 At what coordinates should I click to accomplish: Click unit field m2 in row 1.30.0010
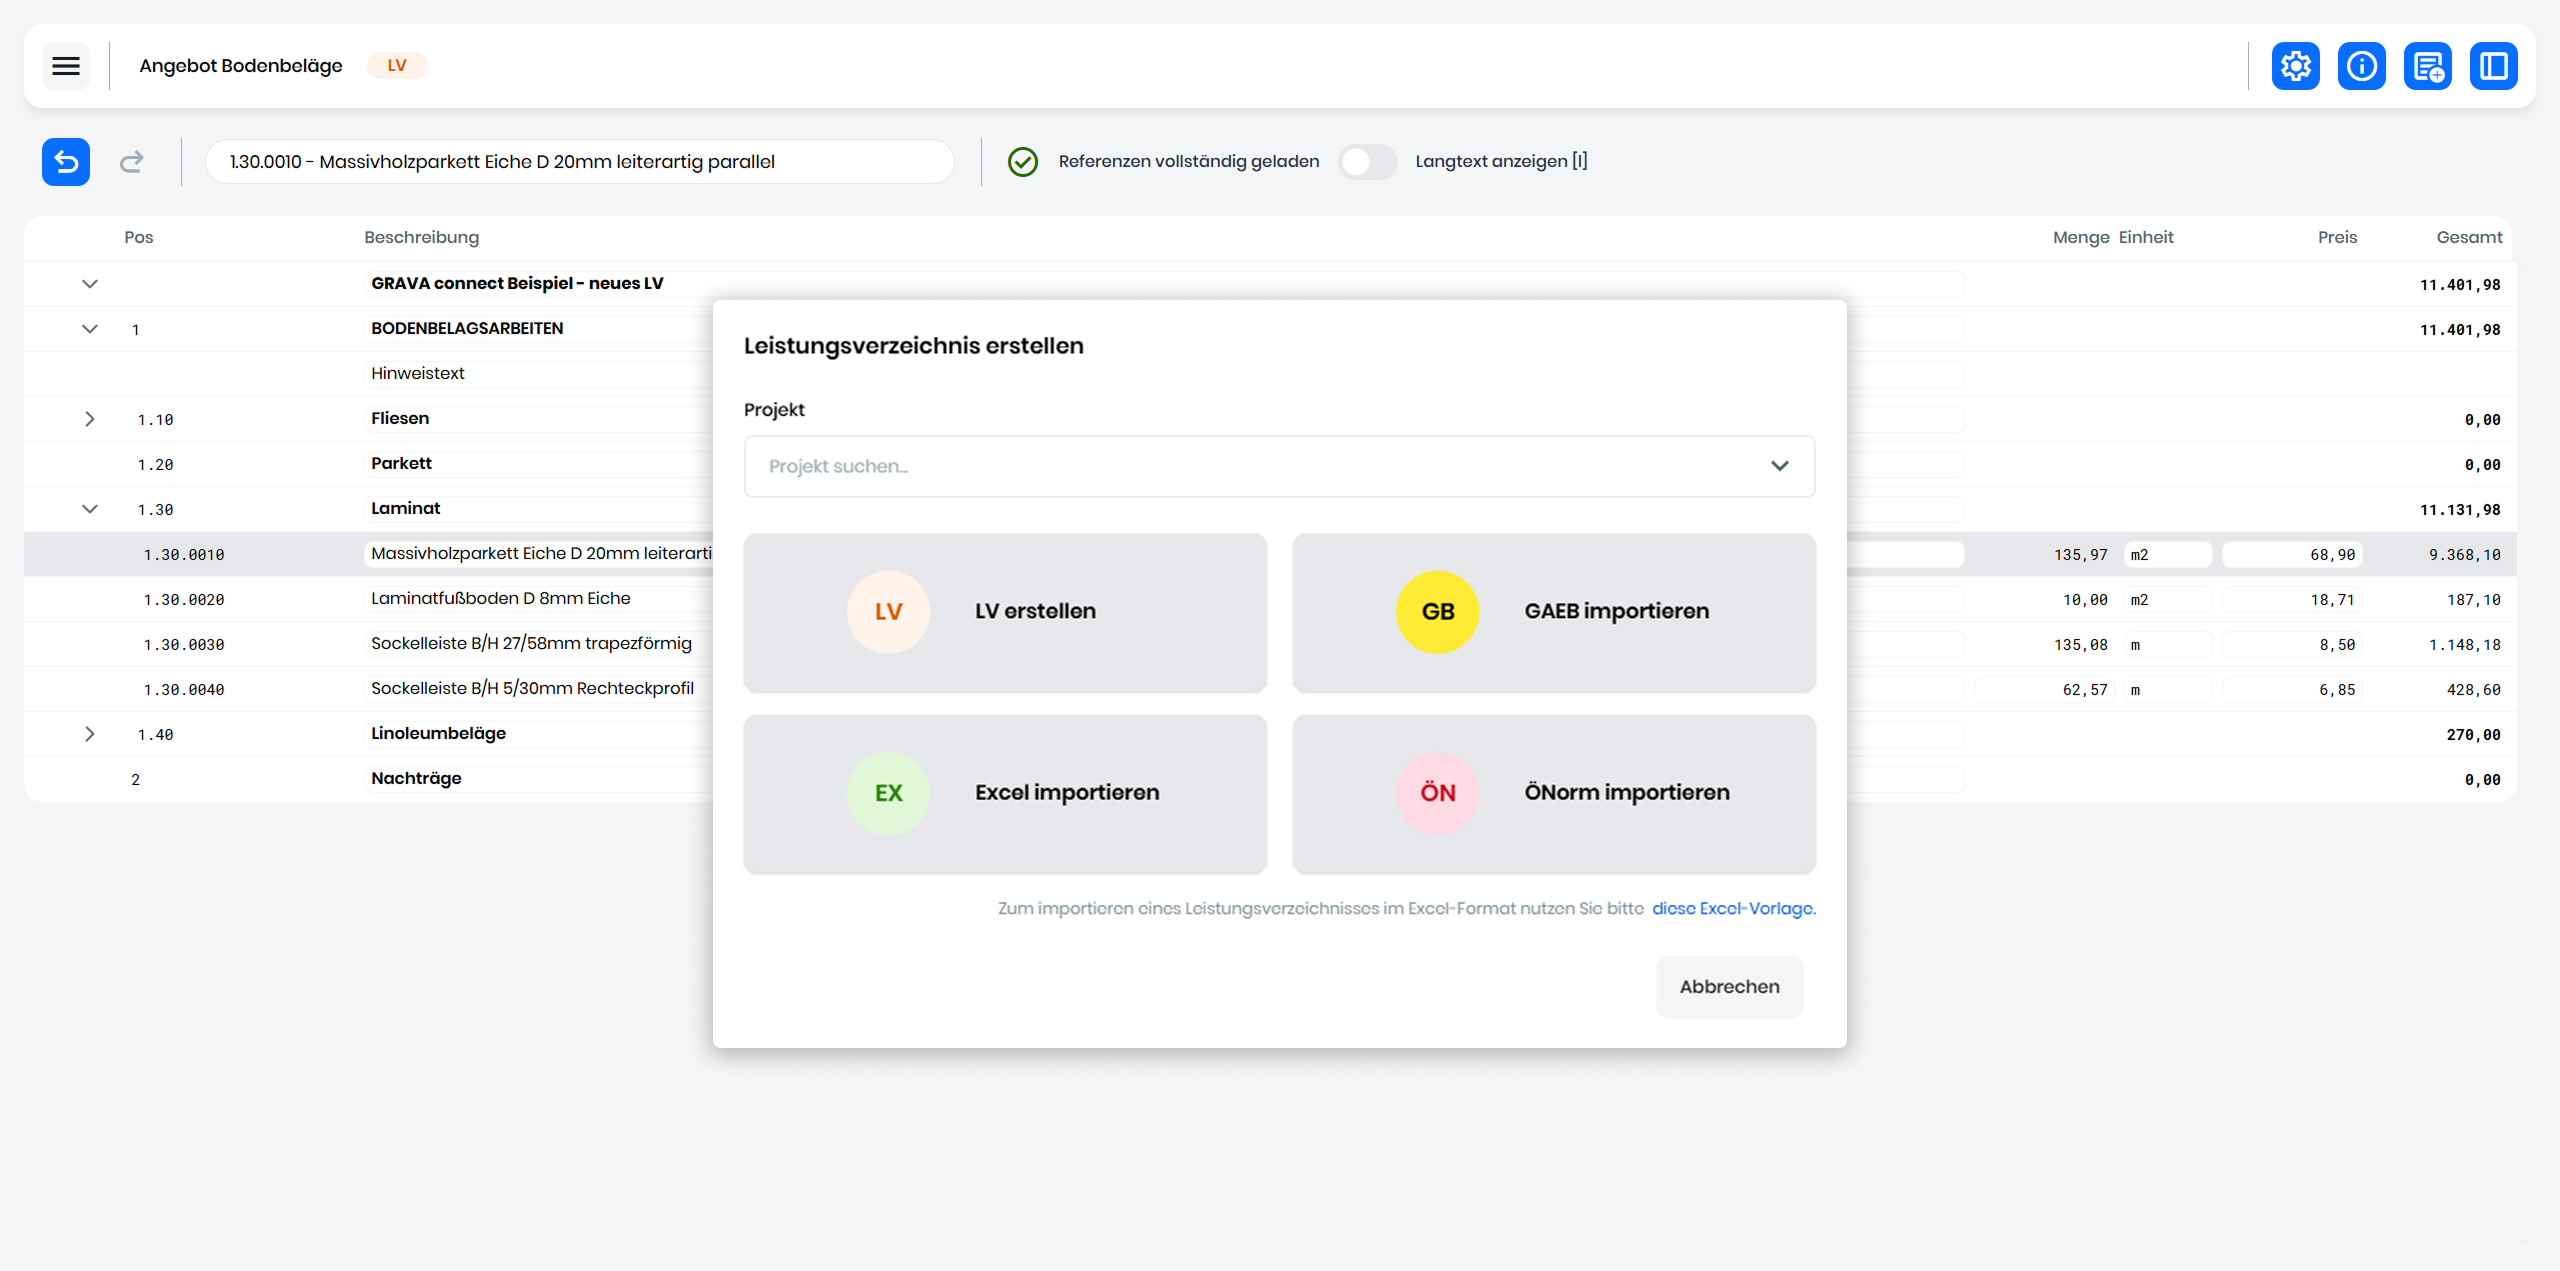[x=2167, y=554]
